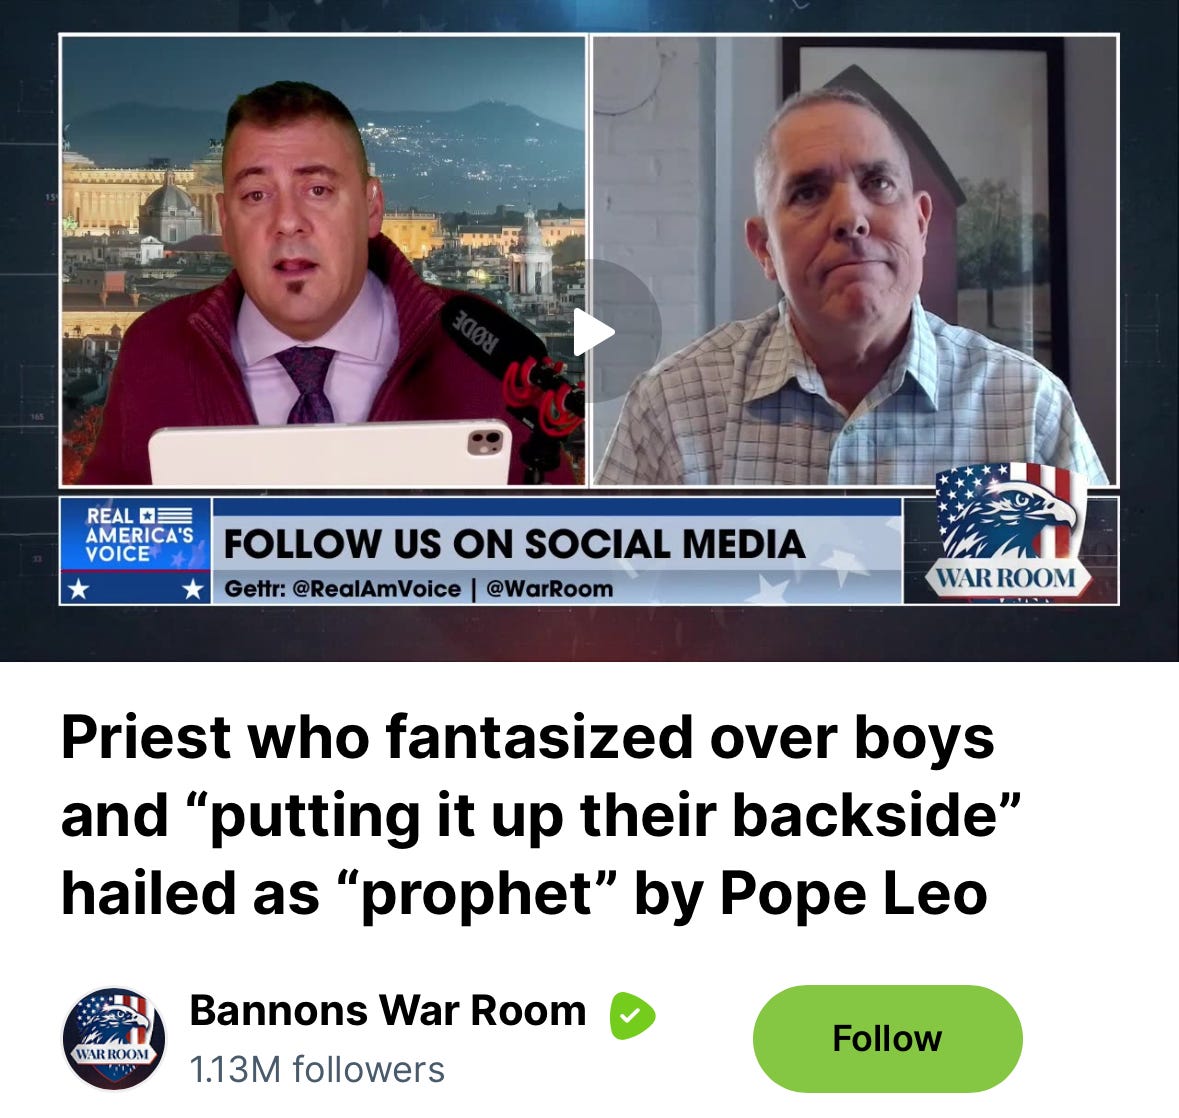Select the video panel with plaid-shirt guest
This screenshot has height=1118, width=1179.
(855, 260)
